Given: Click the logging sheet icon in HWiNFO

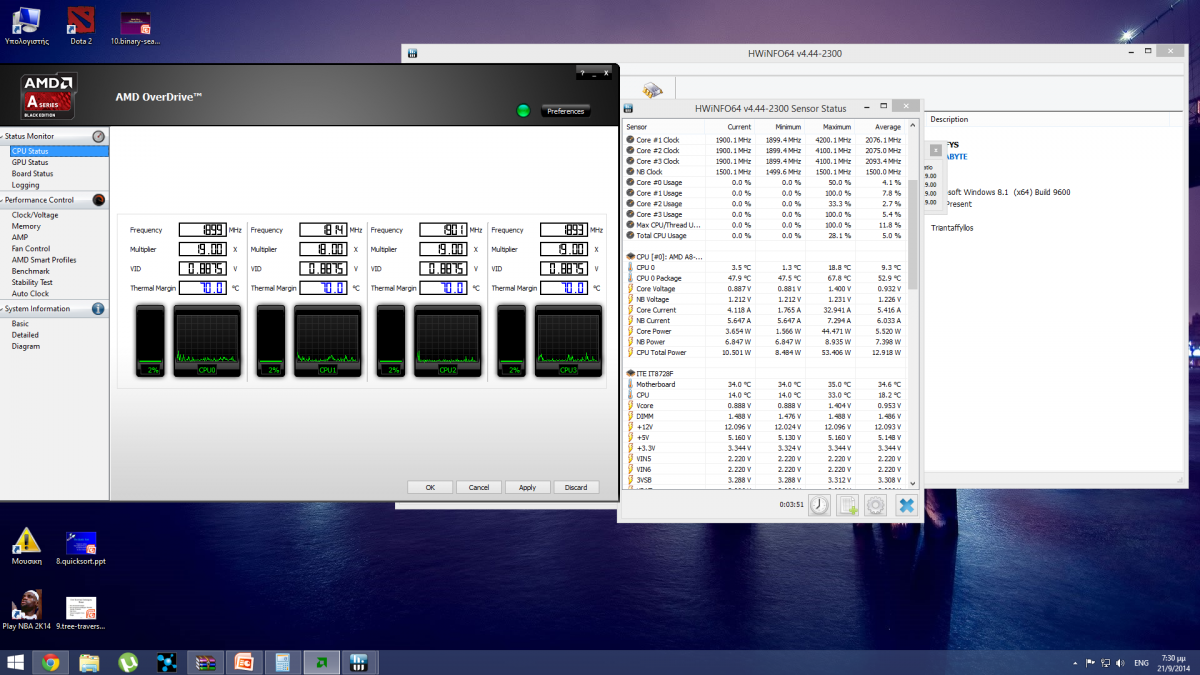Looking at the screenshot, I should pos(847,505).
